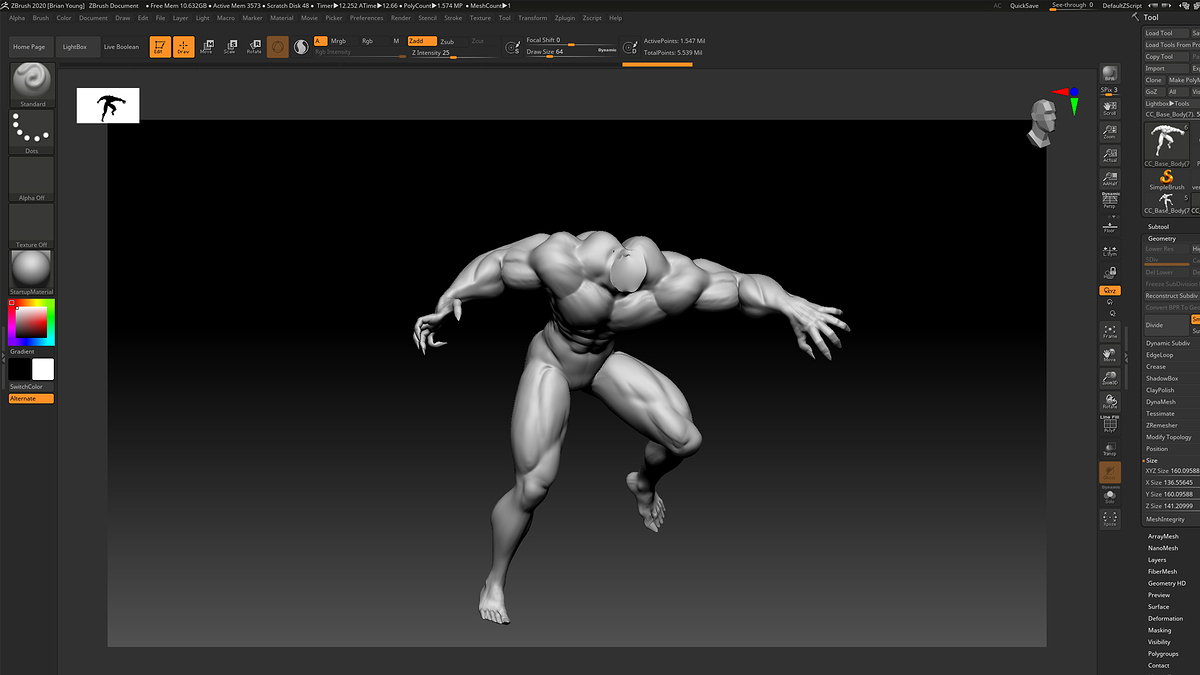The width and height of the screenshot is (1200, 675).
Task: Open the Texture Off selector
Action: coord(32,226)
